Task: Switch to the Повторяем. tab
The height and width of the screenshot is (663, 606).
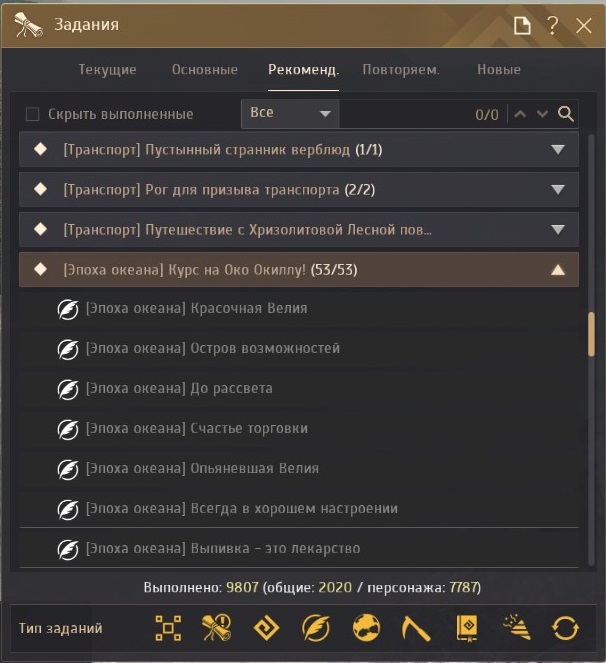Action: [401, 69]
